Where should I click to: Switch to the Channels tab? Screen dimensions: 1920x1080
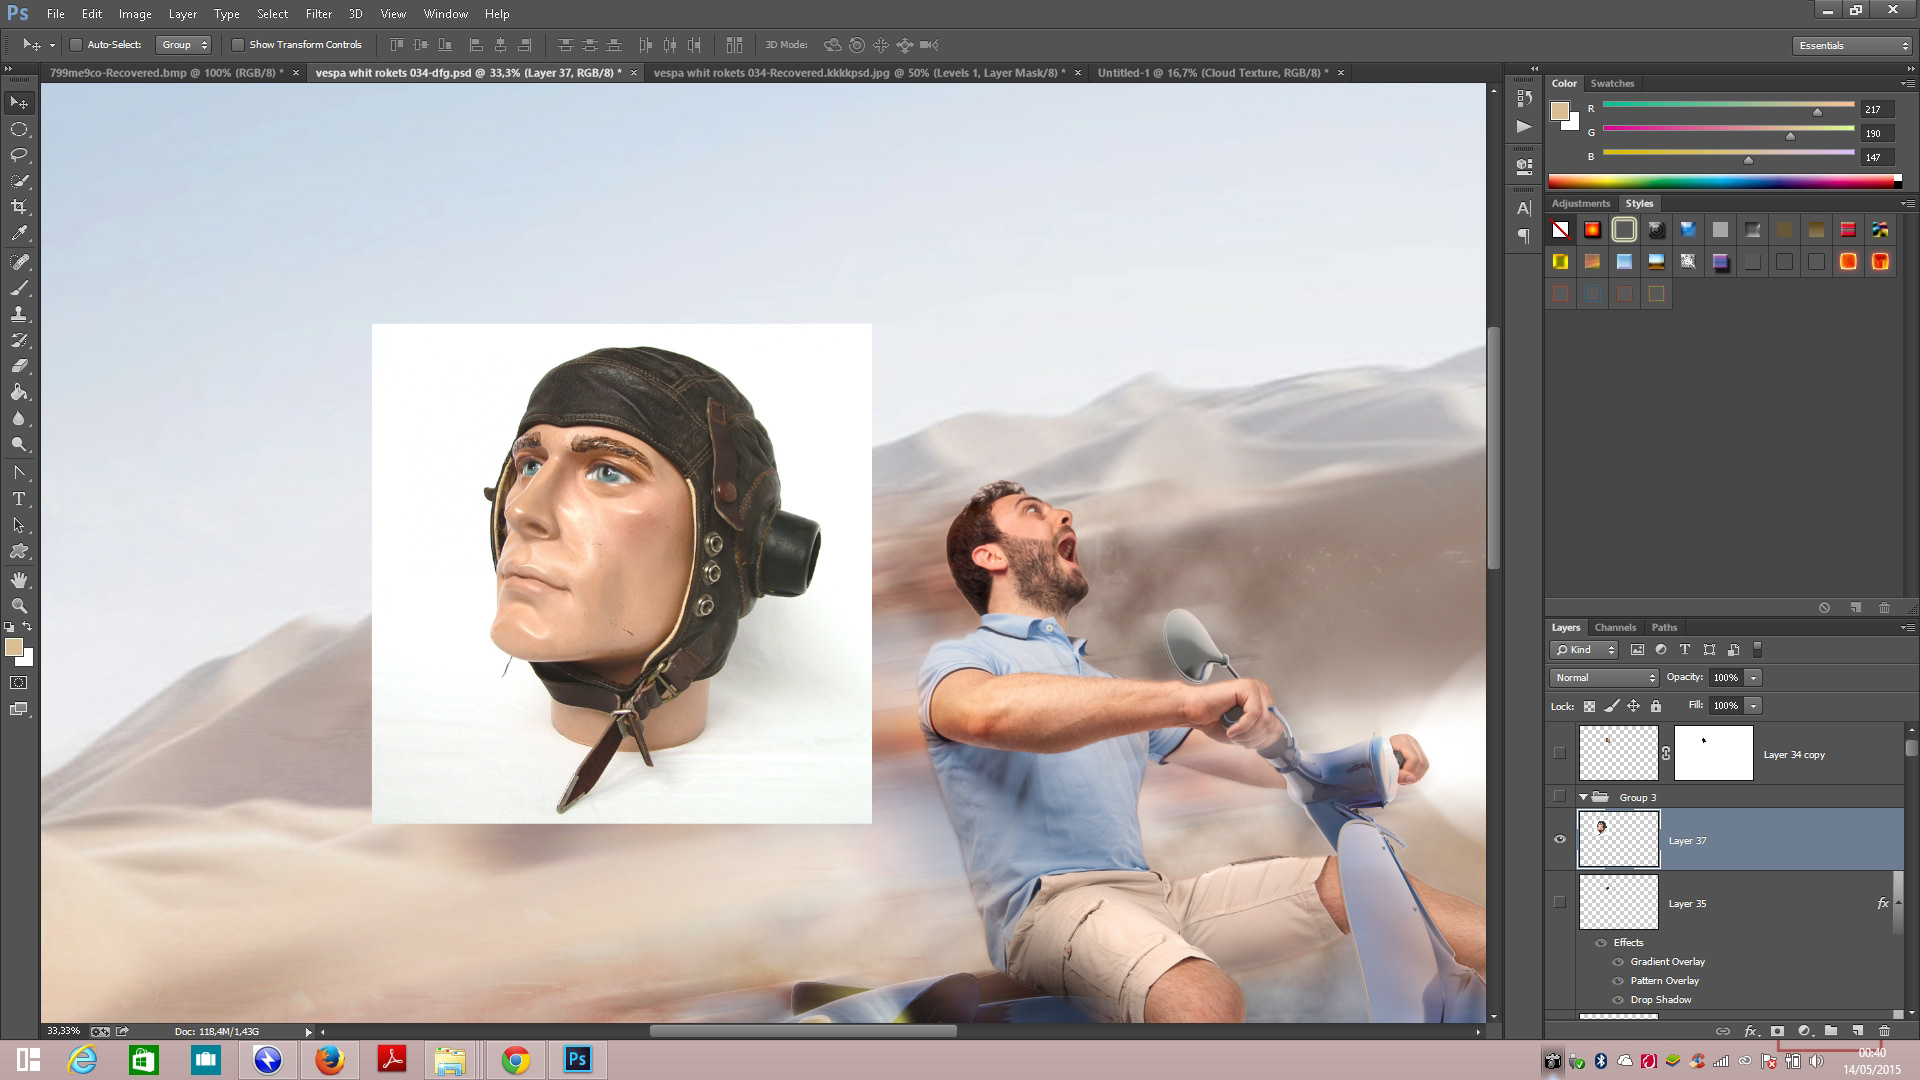1615,628
